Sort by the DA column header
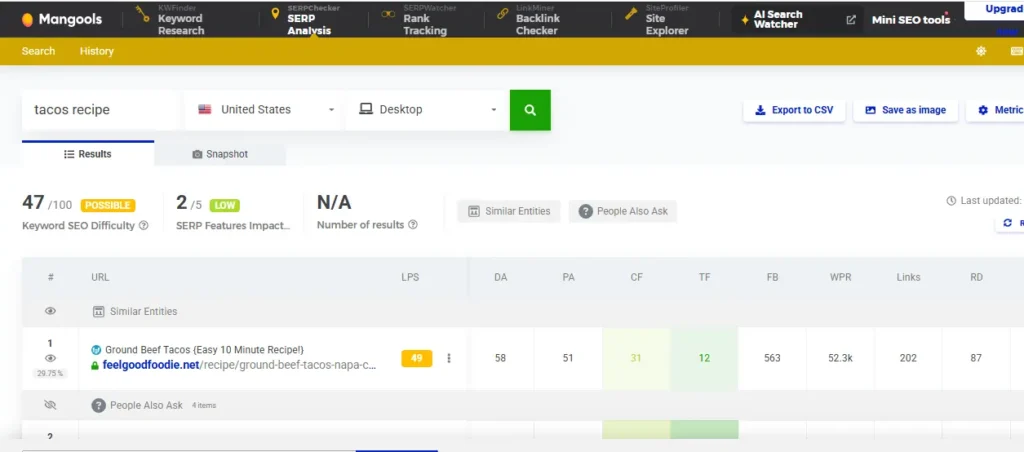This screenshot has width=1024, height=452. pyautogui.click(x=501, y=277)
